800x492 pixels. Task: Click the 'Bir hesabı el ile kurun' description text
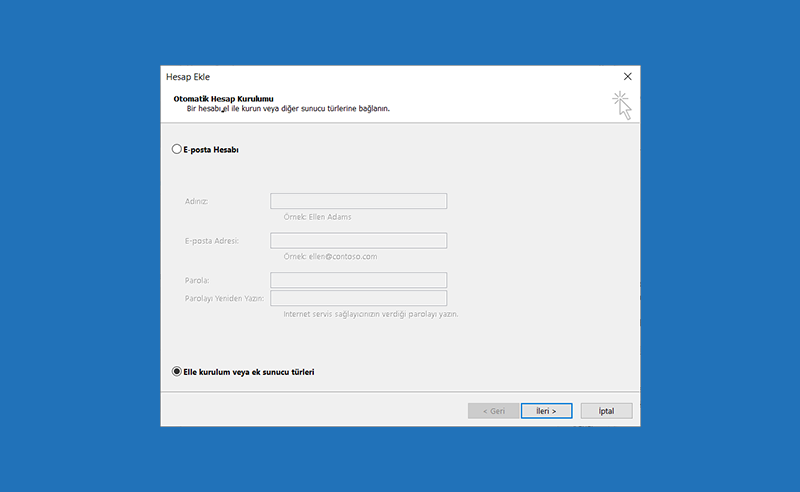coord(288,108)
